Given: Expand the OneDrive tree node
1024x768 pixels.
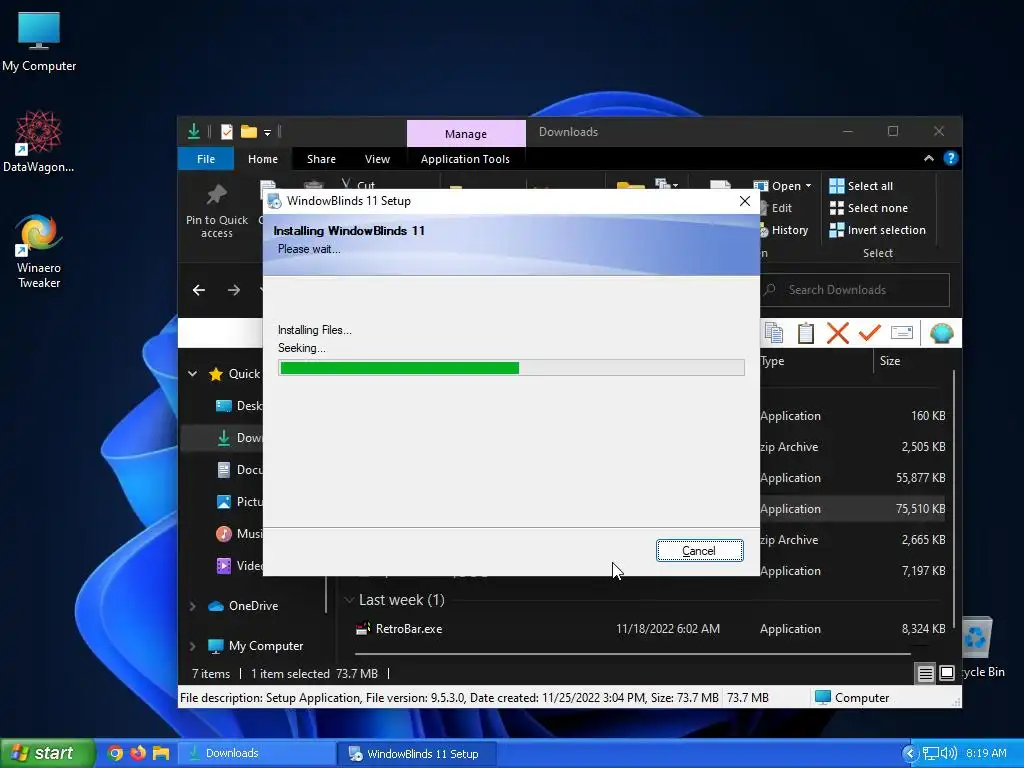Looking at the screenshot, I should (x=193, y=606).
